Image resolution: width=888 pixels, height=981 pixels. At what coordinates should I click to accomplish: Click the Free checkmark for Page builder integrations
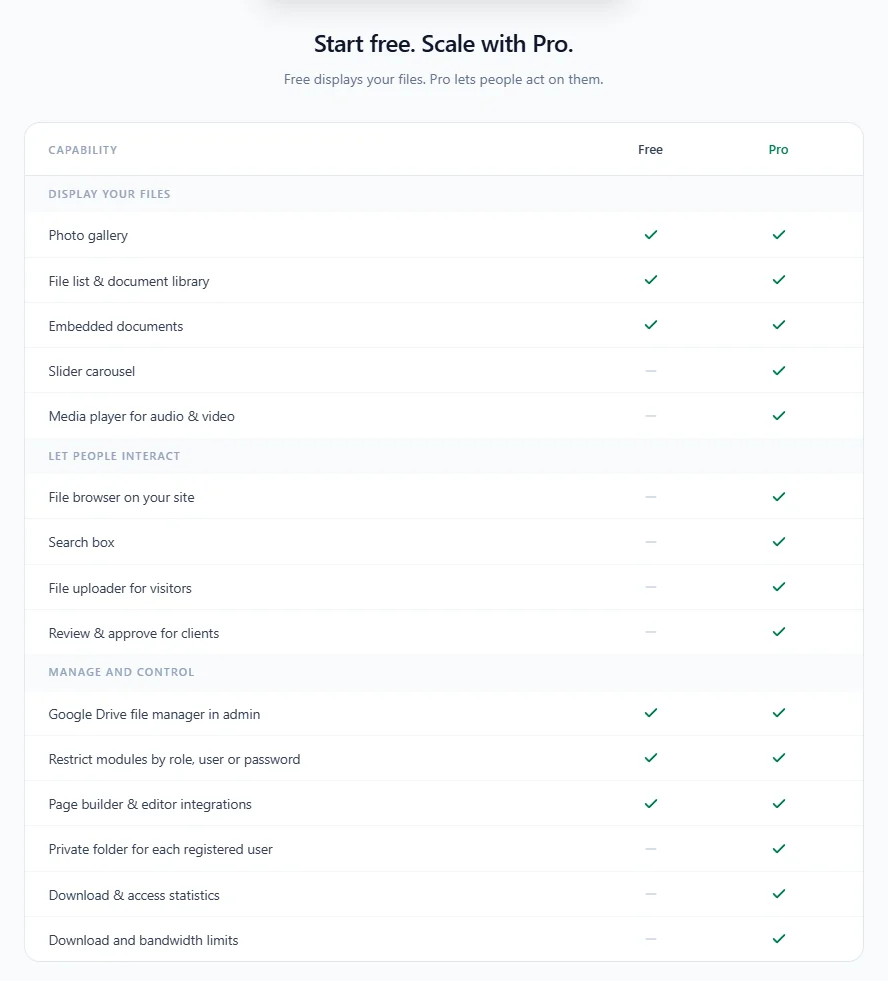point(651,803)
